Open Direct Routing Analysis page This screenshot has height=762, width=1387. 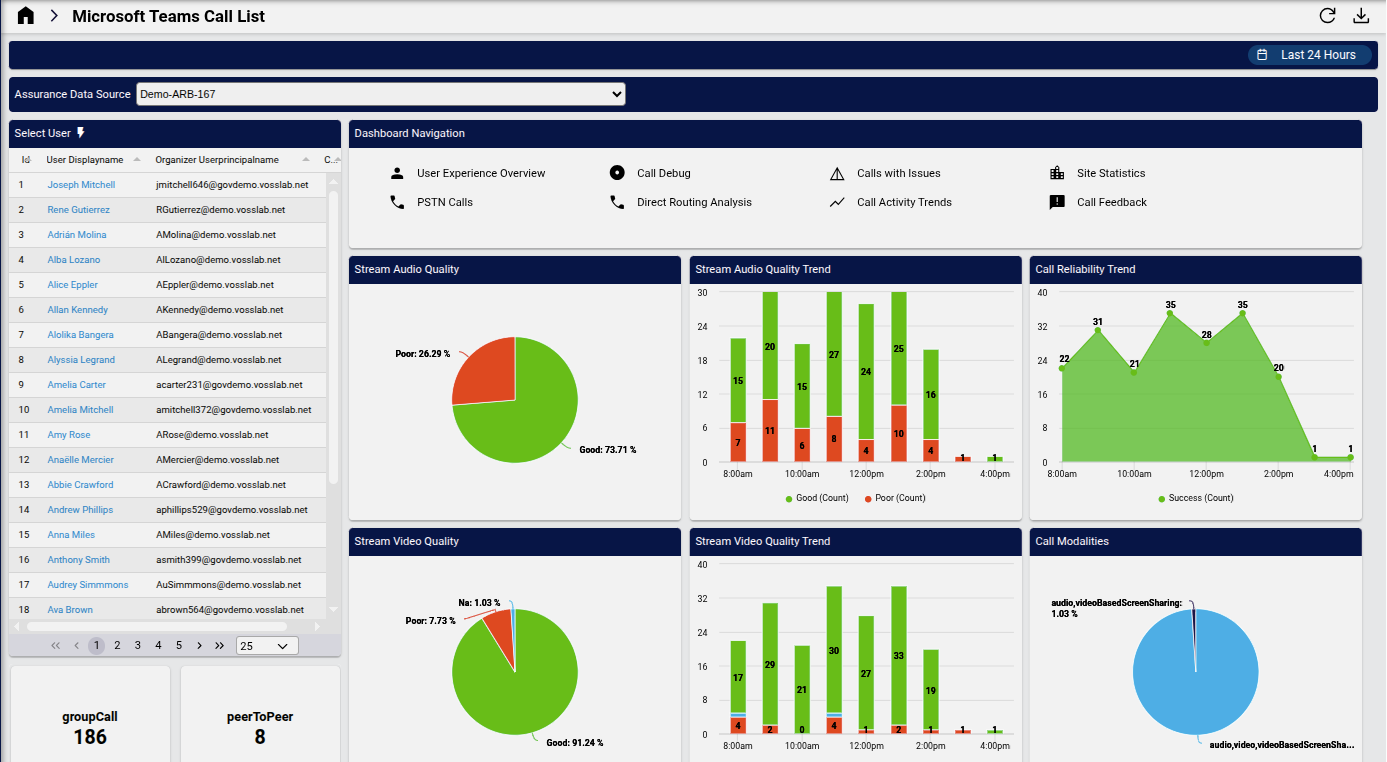pos(694,202)
